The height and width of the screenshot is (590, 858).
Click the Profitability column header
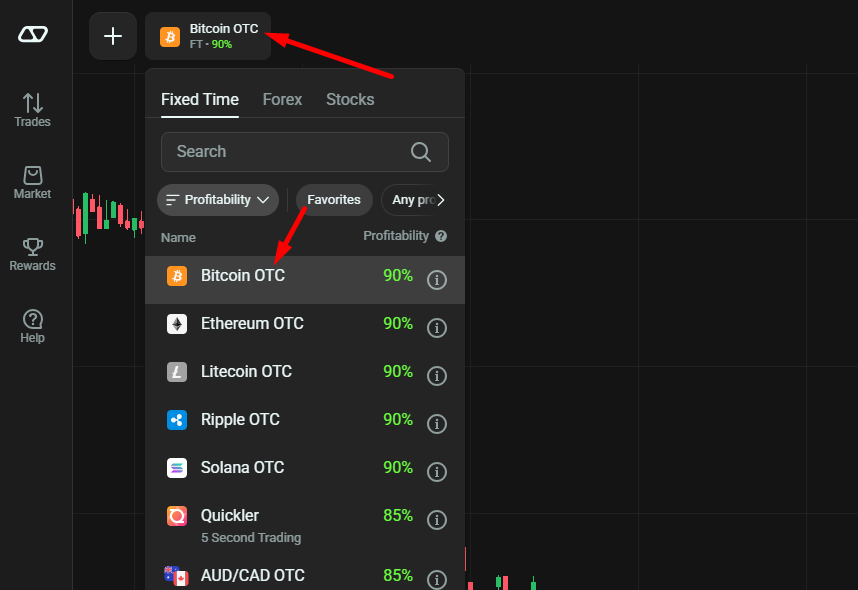pos(396,236)
